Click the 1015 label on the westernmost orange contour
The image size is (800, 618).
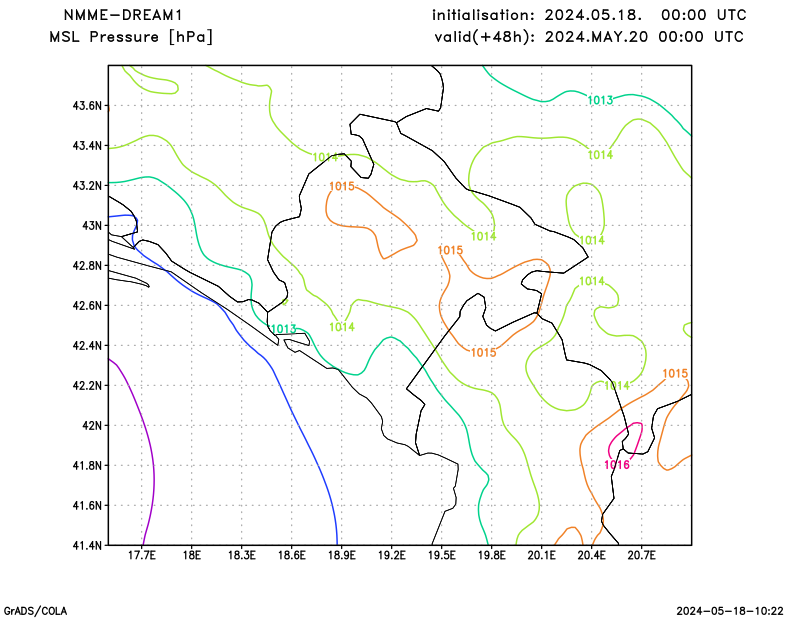[342, 186]
